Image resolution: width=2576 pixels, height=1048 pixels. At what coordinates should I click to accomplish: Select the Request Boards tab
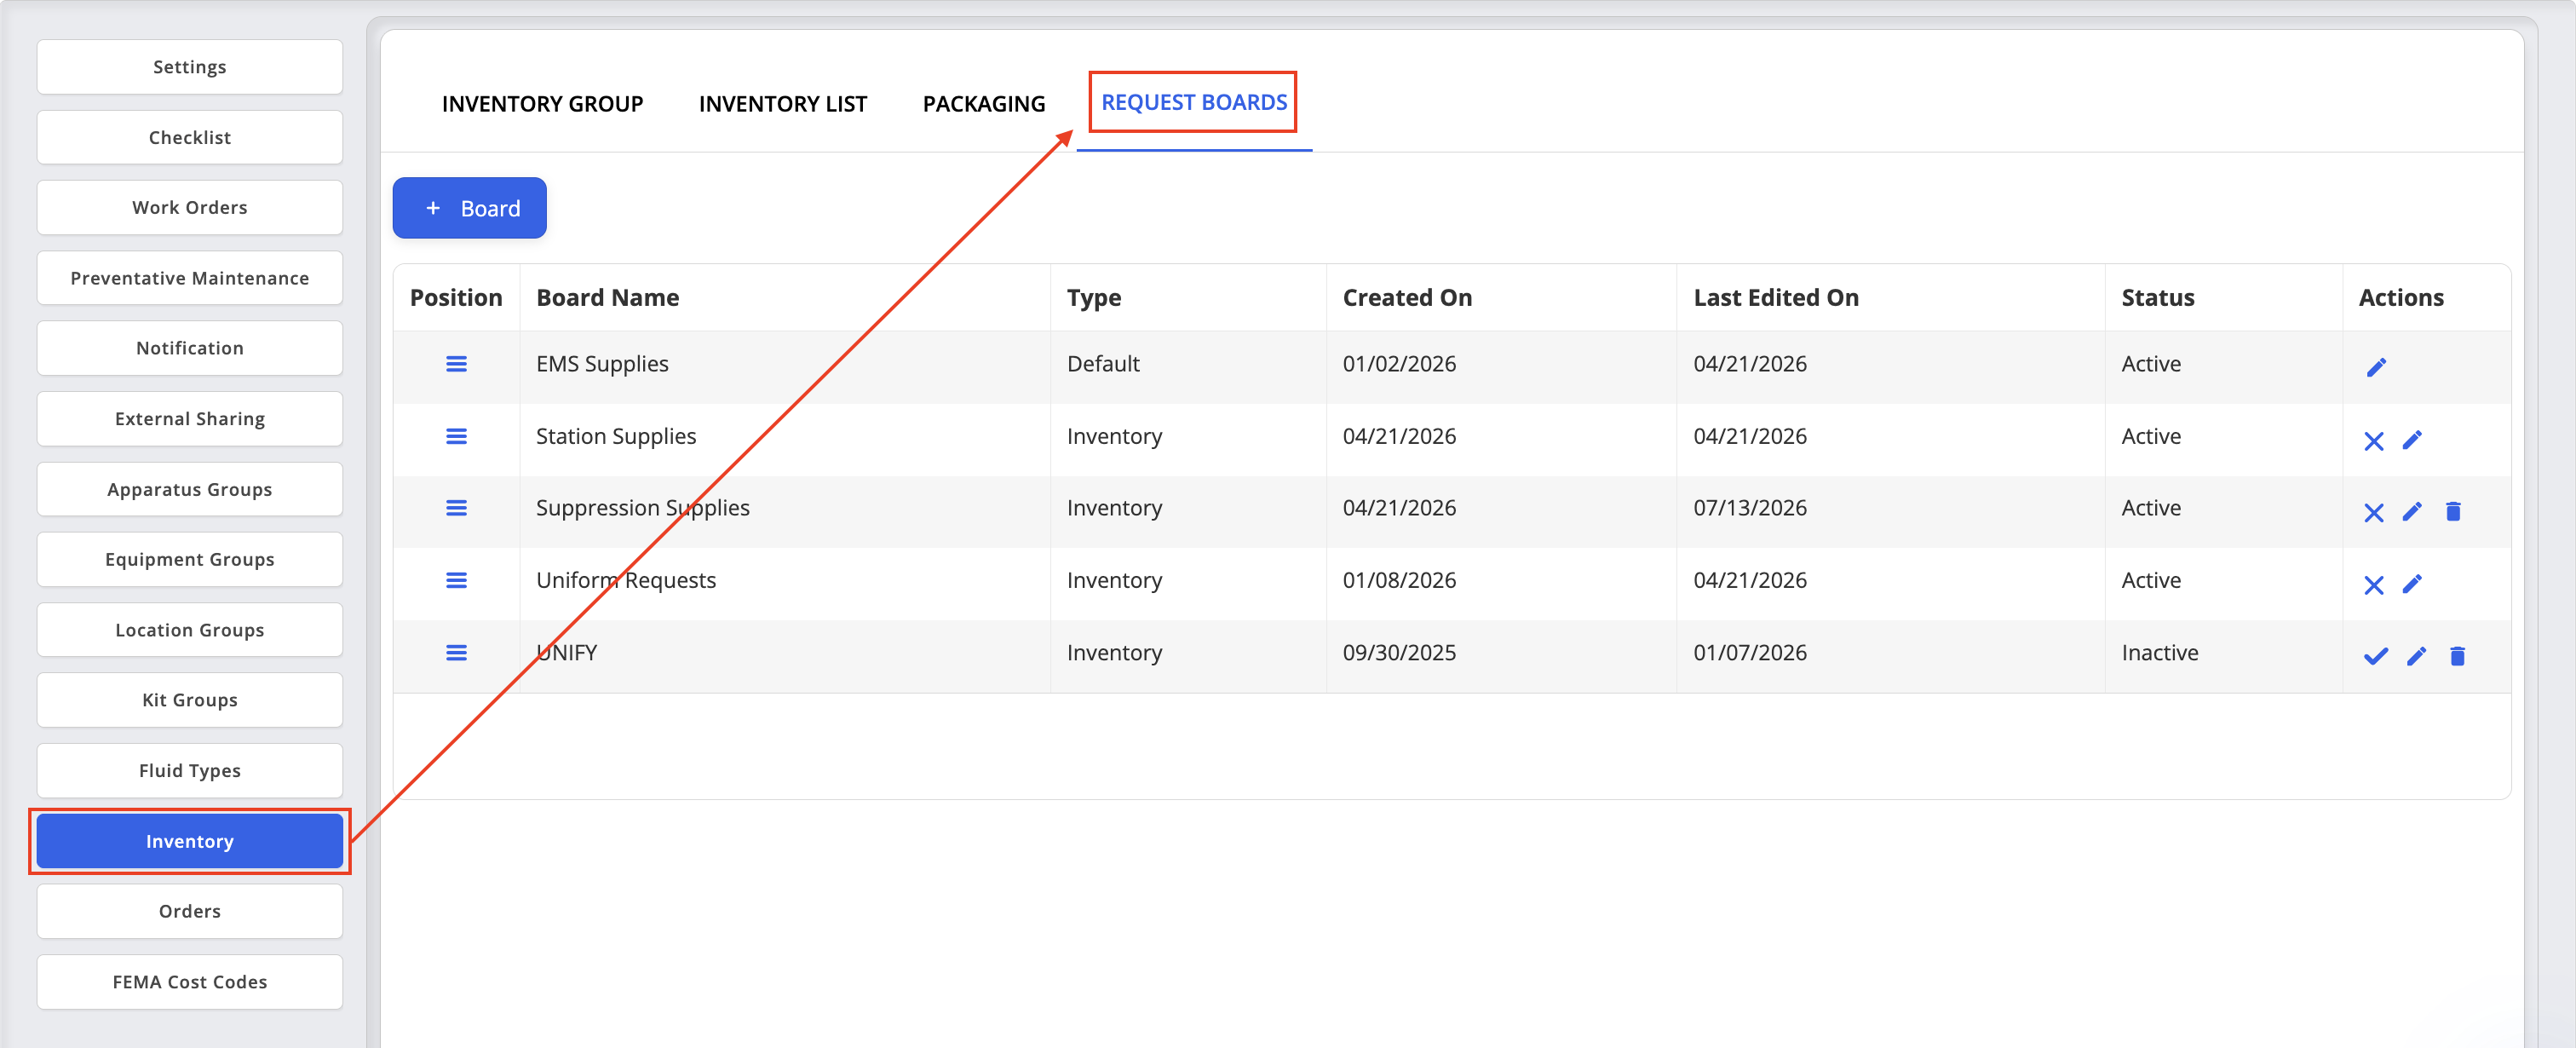(x=1194, y=102)
